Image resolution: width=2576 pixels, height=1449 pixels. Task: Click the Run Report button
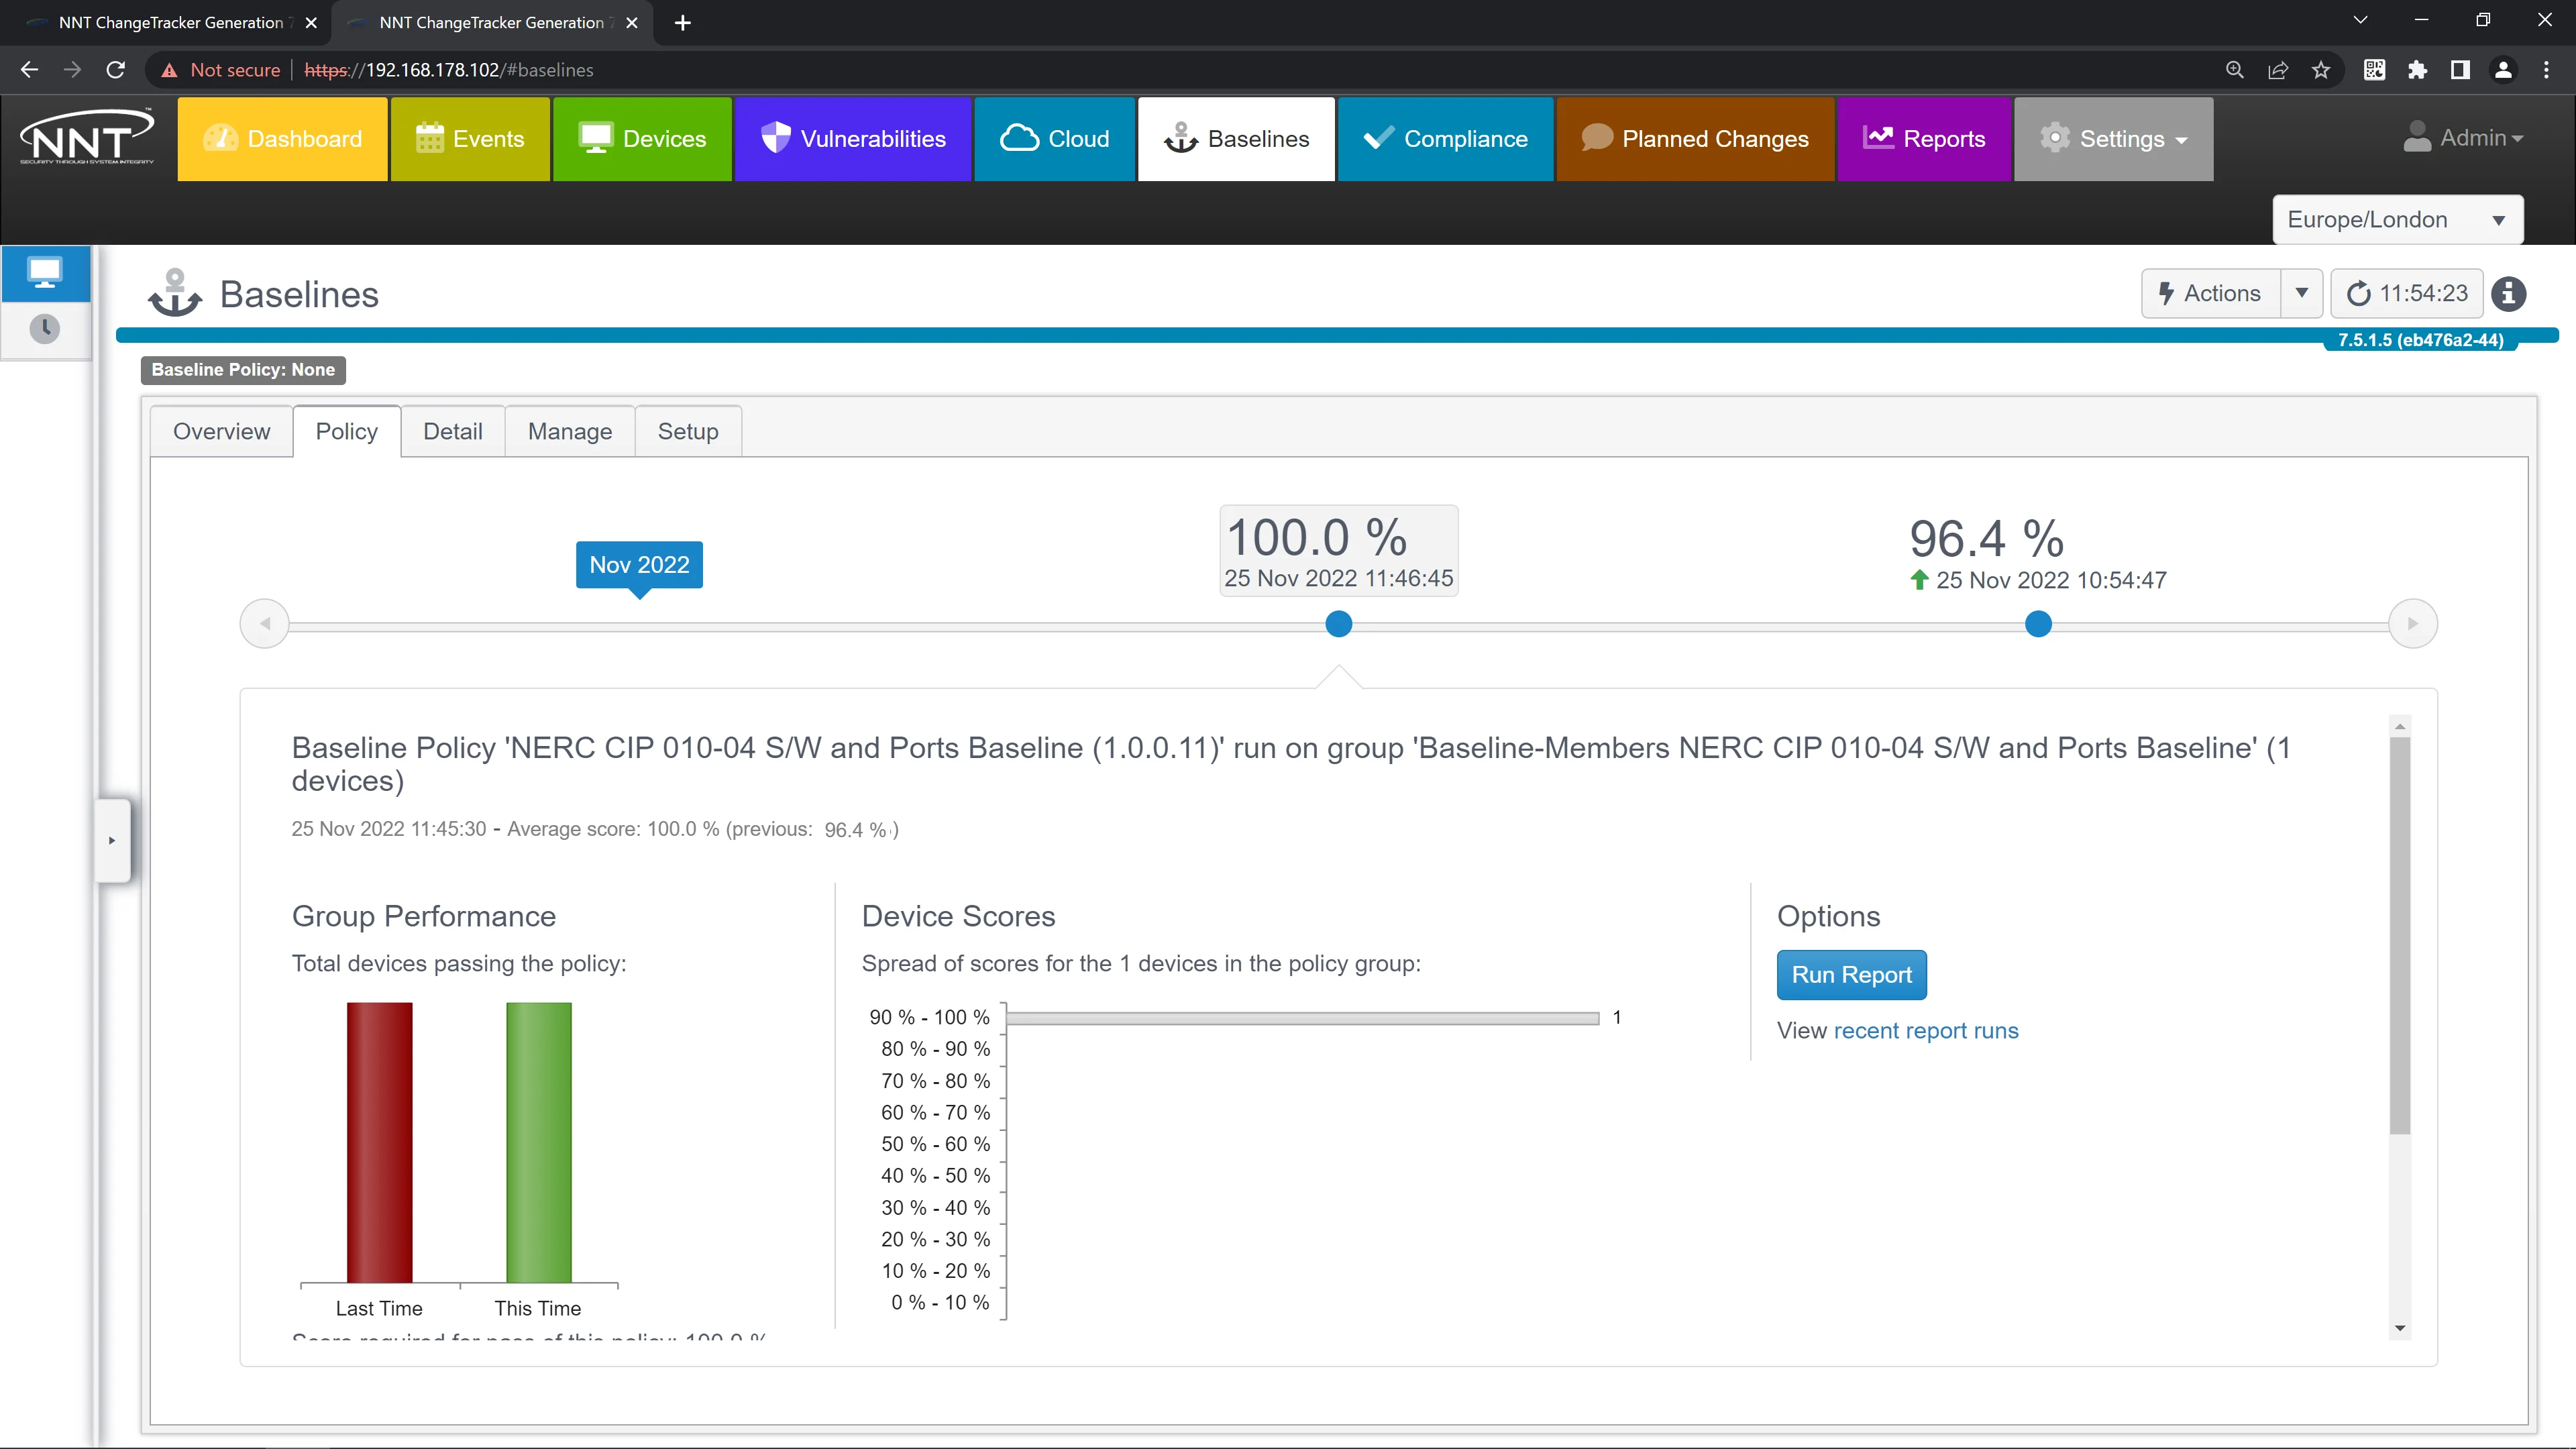pyautogui.click(x=1851, y=975)
